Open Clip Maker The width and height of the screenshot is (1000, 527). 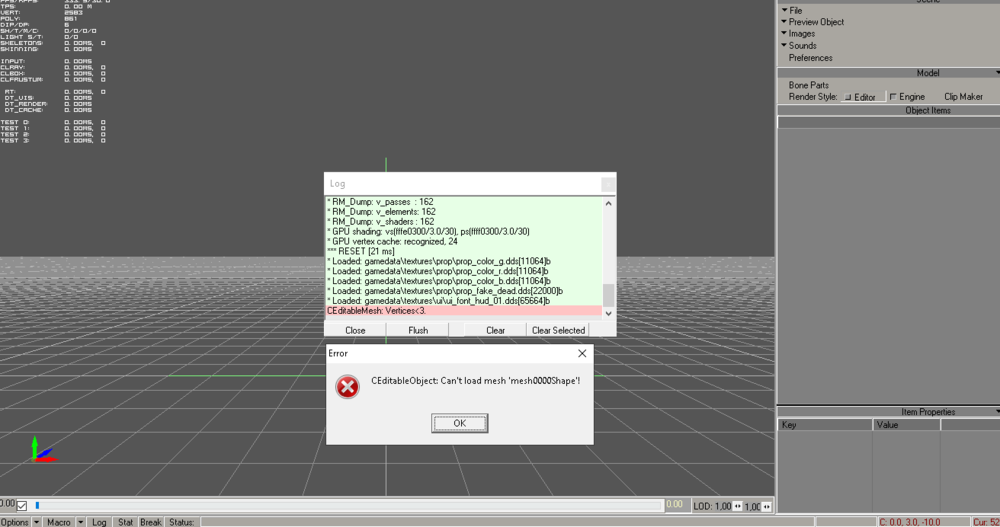tap(963, 97)
